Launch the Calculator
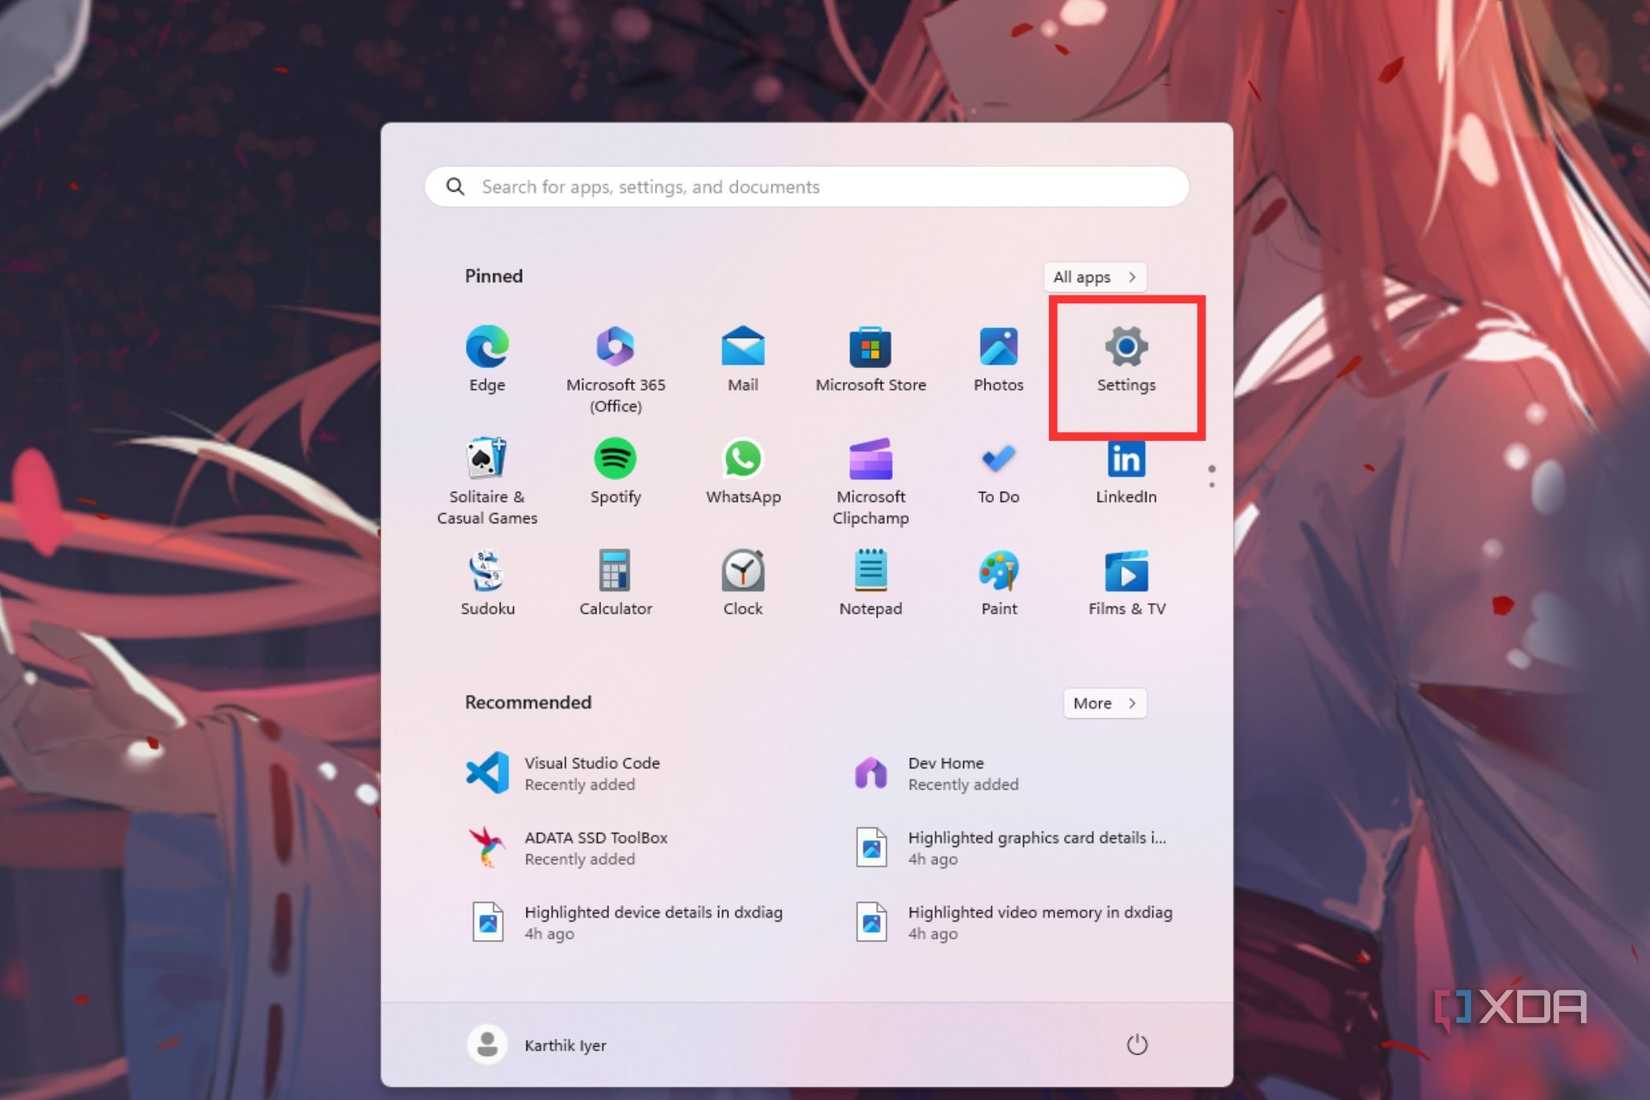The height and width of the screenshot is (1100, 1650). point(614,583)
